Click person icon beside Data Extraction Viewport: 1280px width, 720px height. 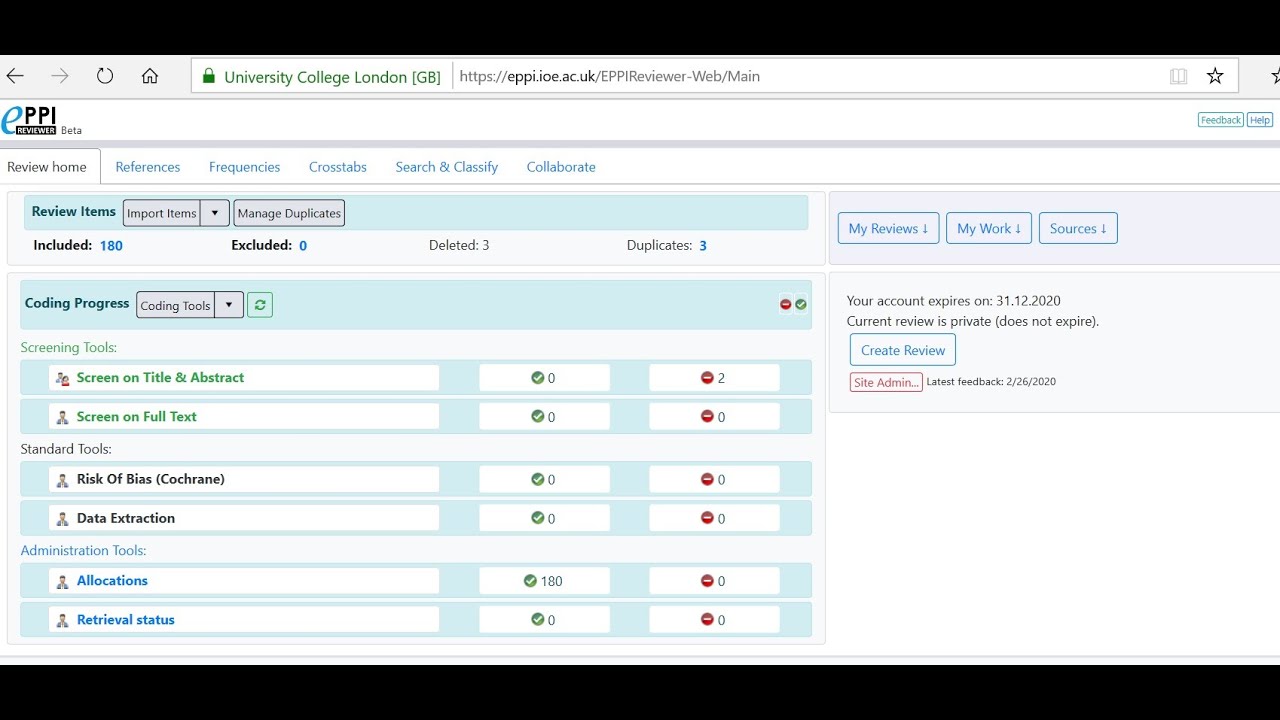(63, 519)
